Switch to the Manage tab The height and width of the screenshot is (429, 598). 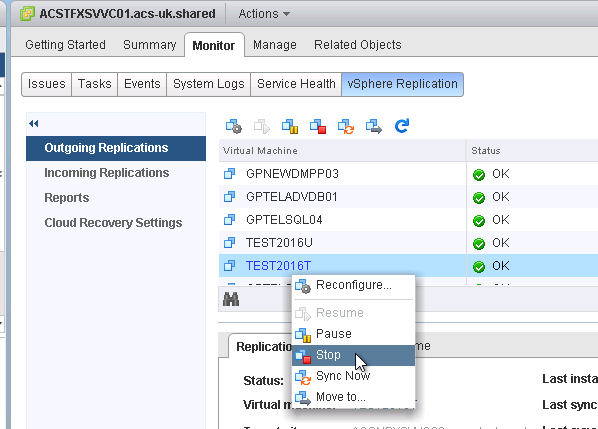click(x=275, y=45)
